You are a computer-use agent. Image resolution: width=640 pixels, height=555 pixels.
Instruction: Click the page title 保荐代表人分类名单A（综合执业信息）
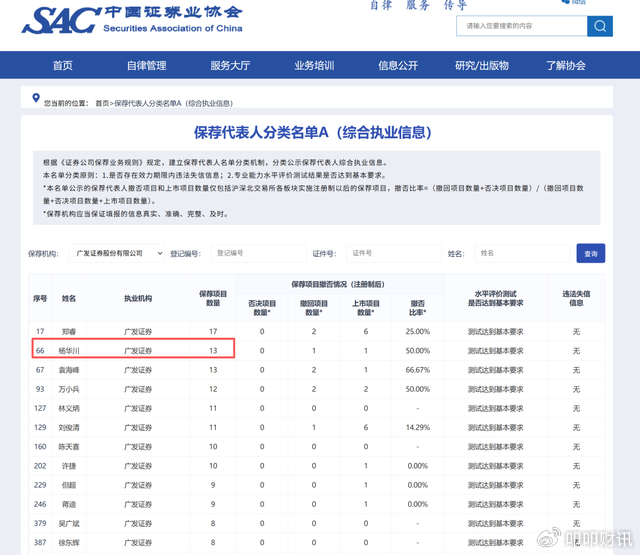(x=312, y=132)
